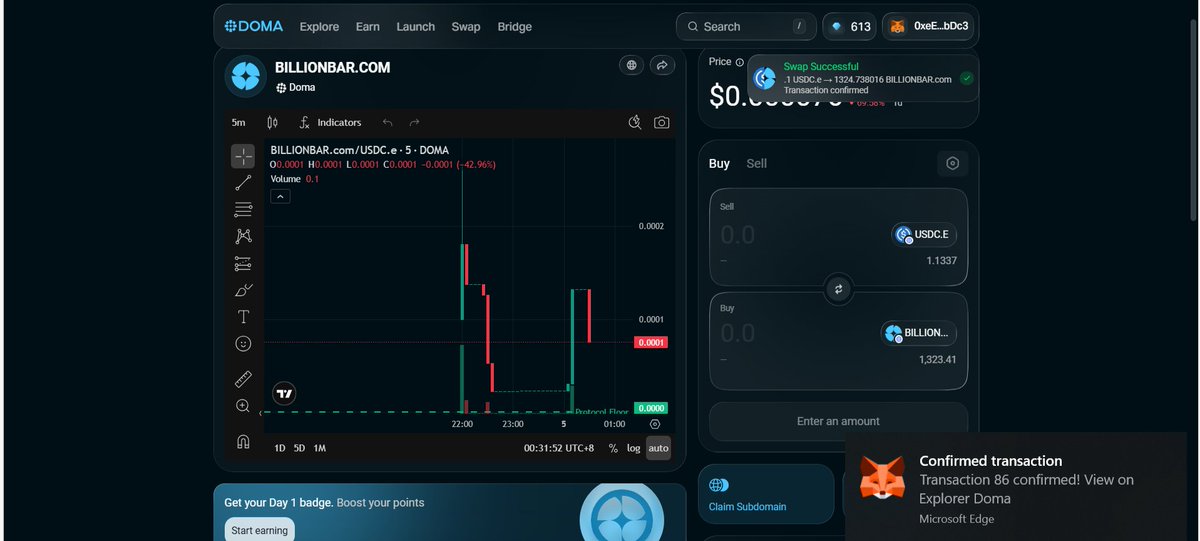The image size is (1200, 541).
Task: Click the Search box in header
Action: 746,27
